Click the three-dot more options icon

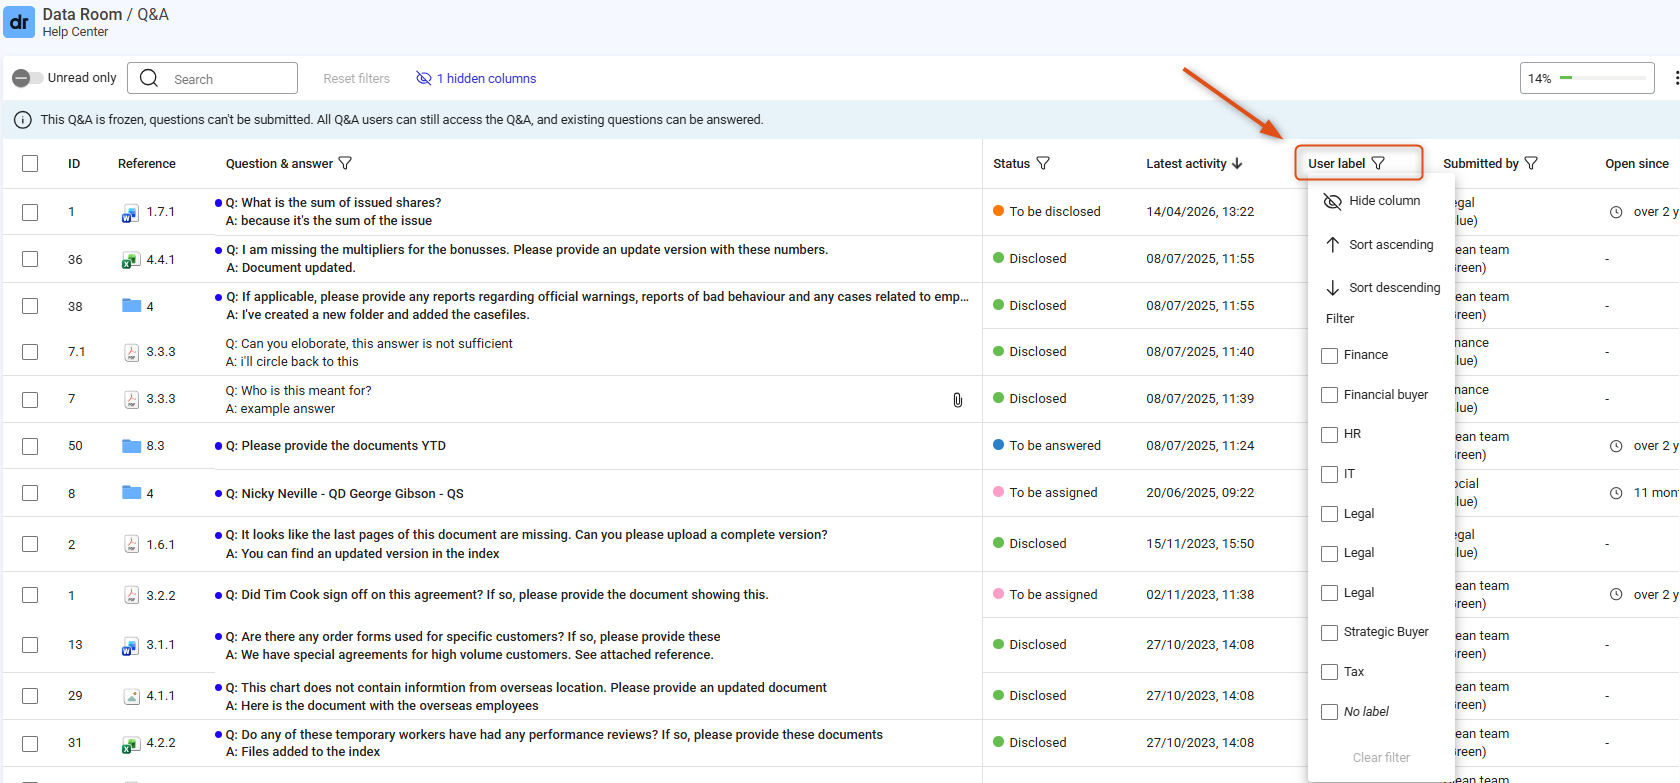pos(1675,78)
